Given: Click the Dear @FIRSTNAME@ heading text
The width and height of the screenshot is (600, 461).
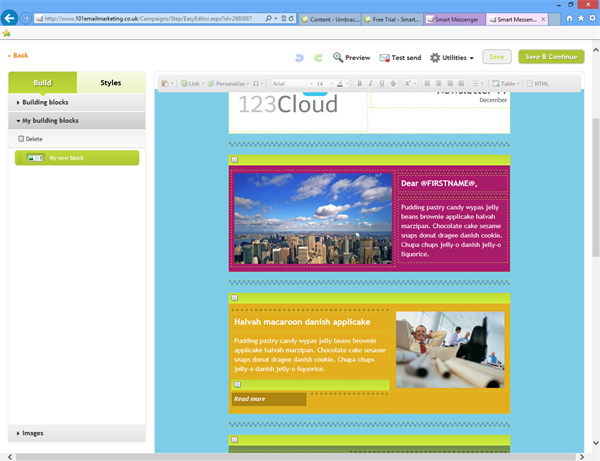Looking at the screenshot, I should coord(439,183).
